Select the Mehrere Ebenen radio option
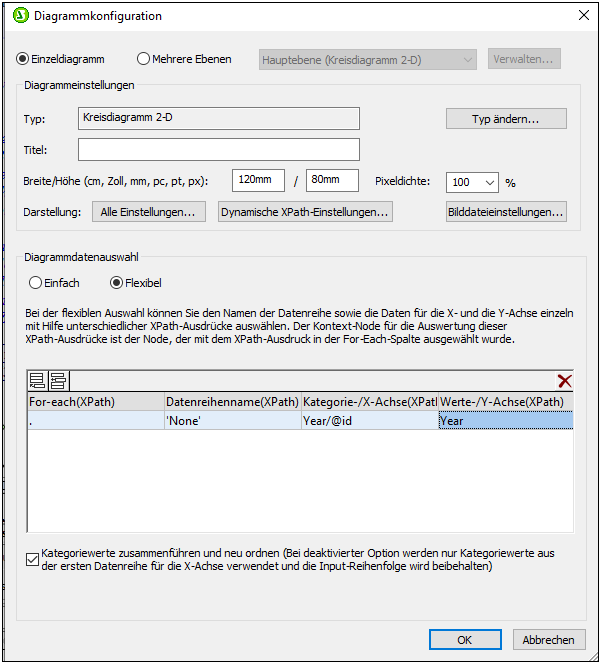Viewport: 601px width, 664px height. coord(144,59)
